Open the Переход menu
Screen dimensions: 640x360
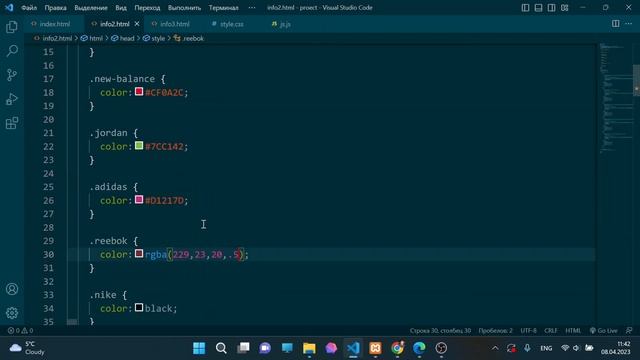click(x=147, y=8)
